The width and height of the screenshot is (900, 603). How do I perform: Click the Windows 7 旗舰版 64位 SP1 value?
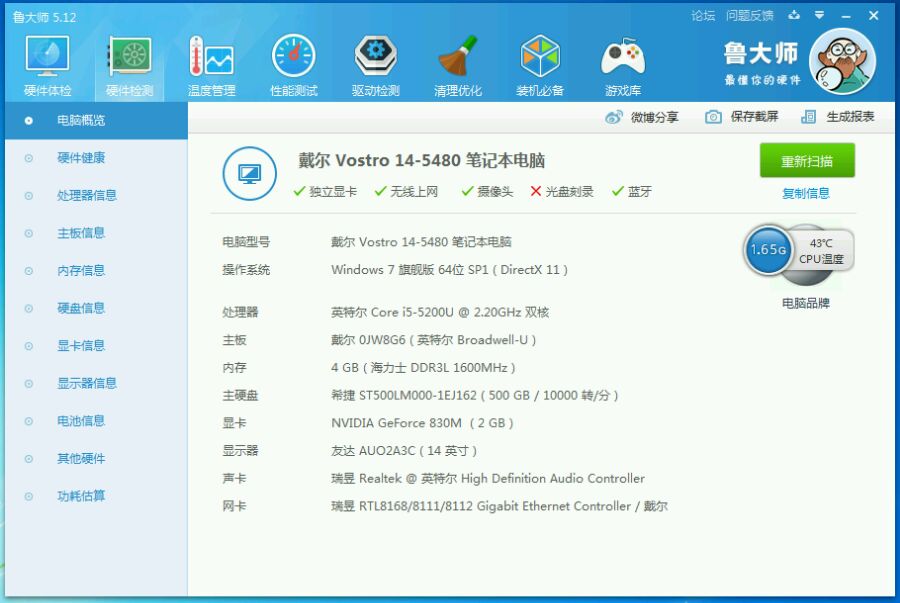449,270
